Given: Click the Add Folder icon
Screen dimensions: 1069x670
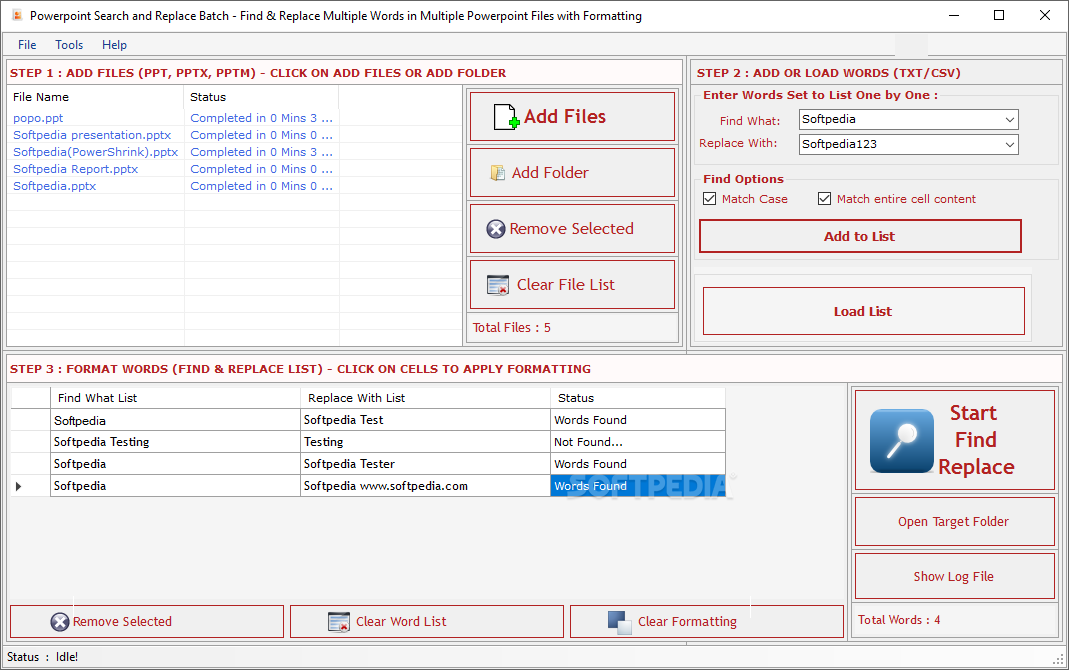Looking at the screenshot, I should (x=498, y=173).
